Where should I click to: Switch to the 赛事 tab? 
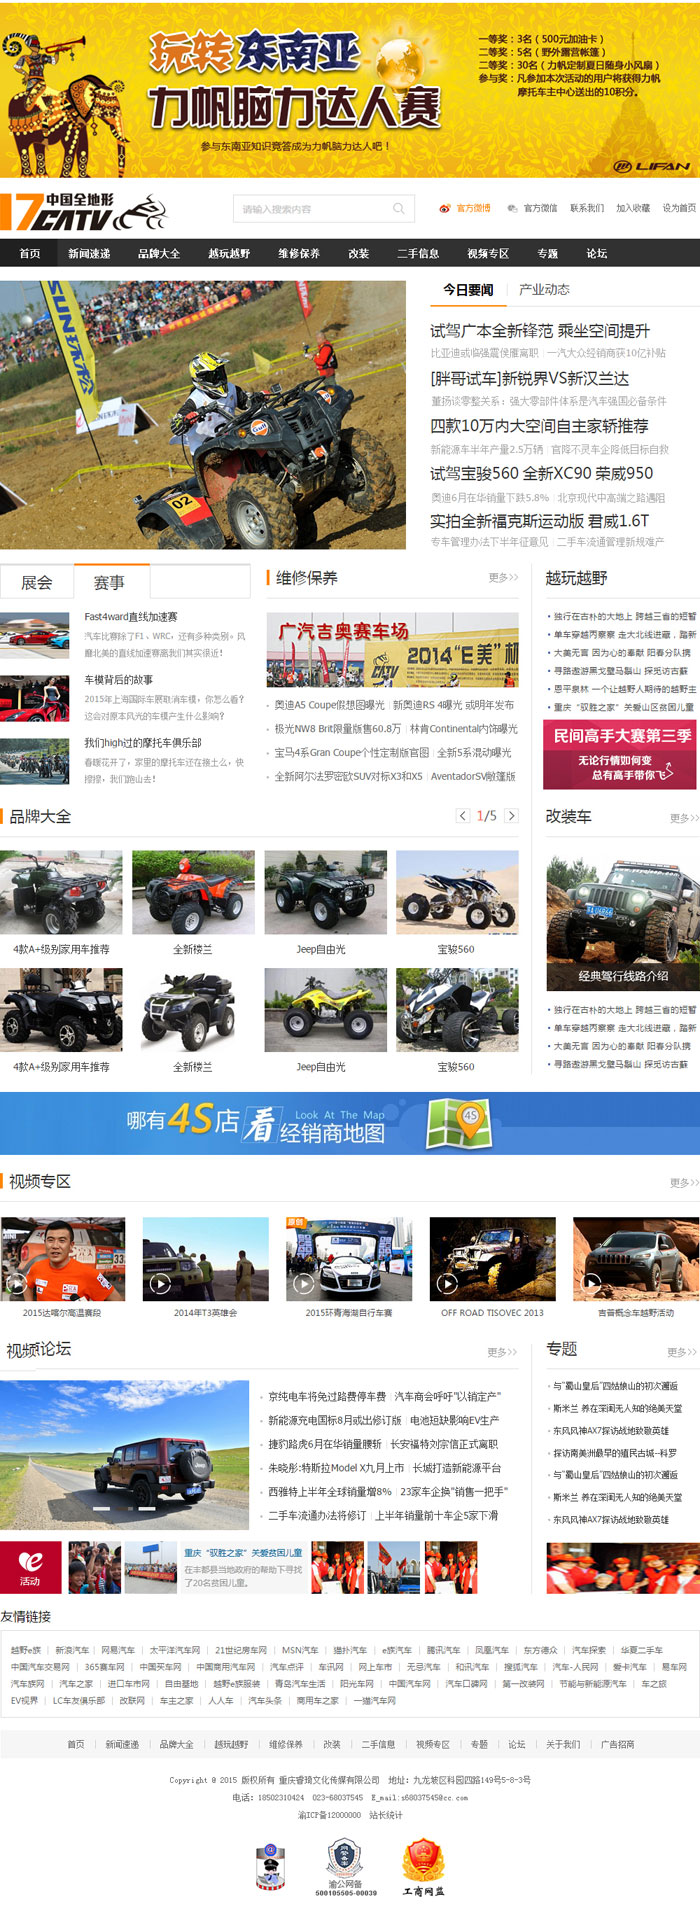click(x=109, y=582)
